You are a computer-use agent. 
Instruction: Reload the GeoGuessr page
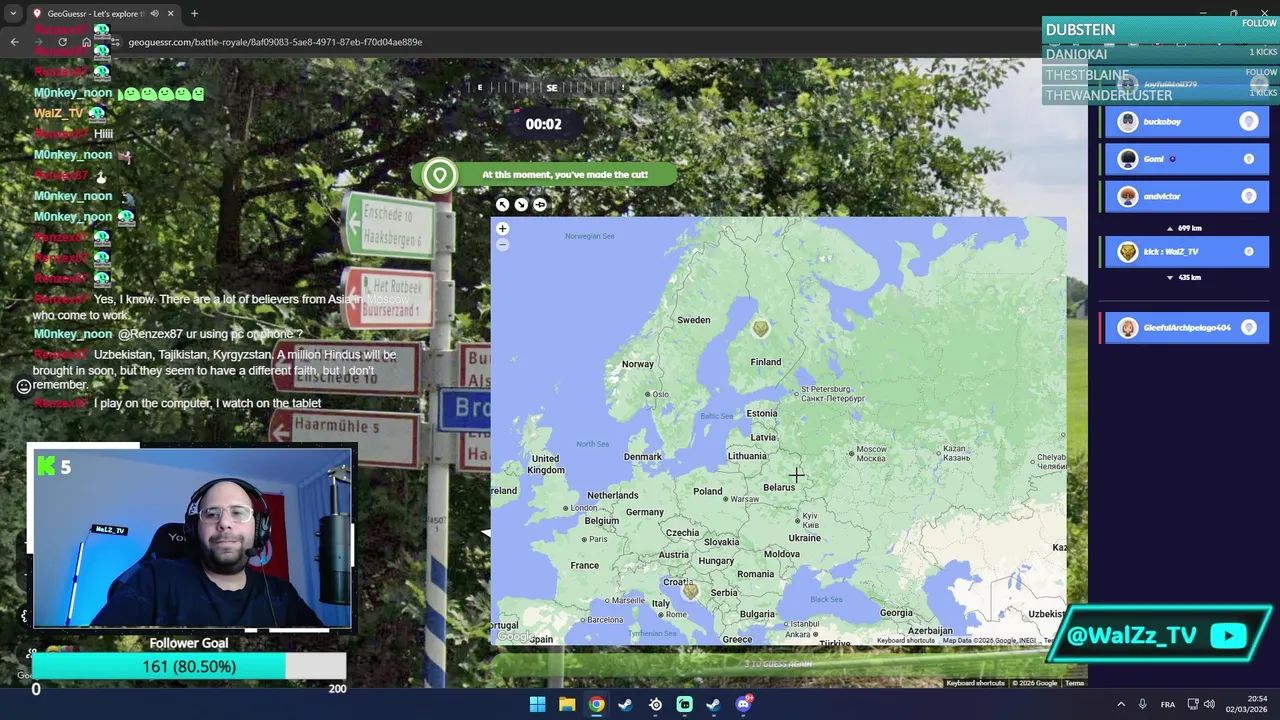[62, 42]
